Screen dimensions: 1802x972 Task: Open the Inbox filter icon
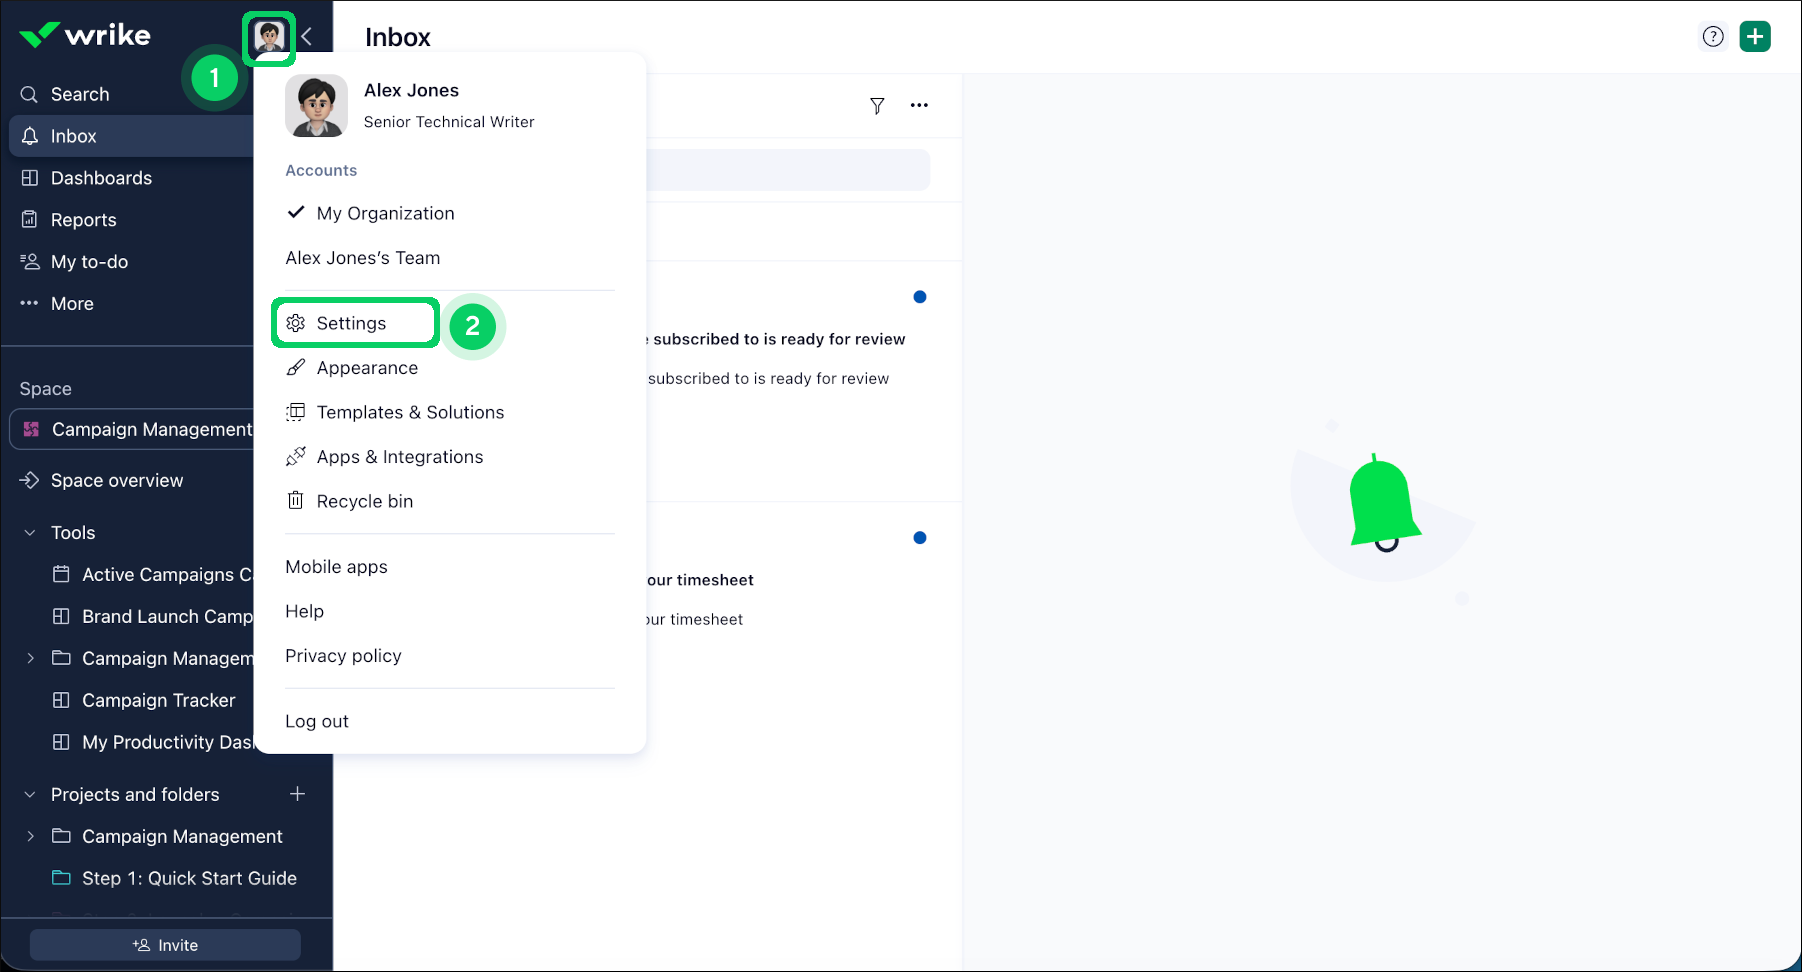877,106
